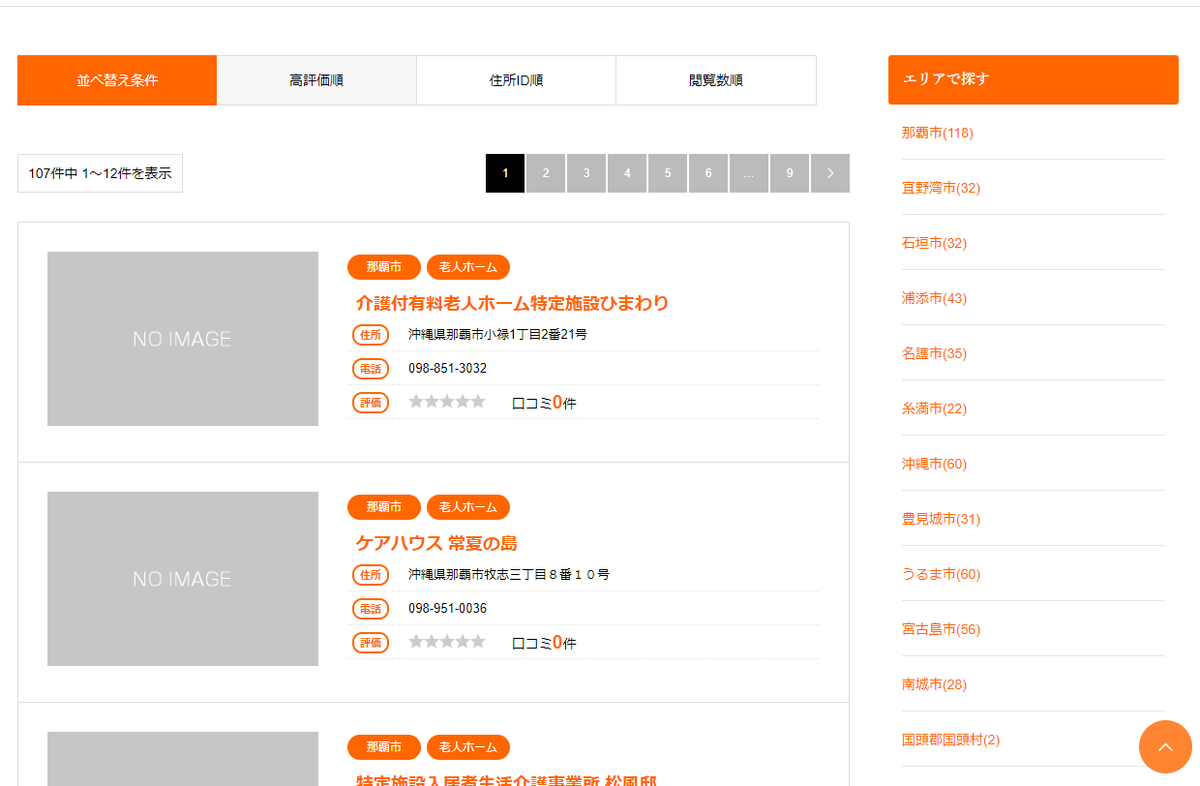This screenshot has height=786, width=1200.
Task: Filter by area 糸満市(22)
Action: point(934,408)
